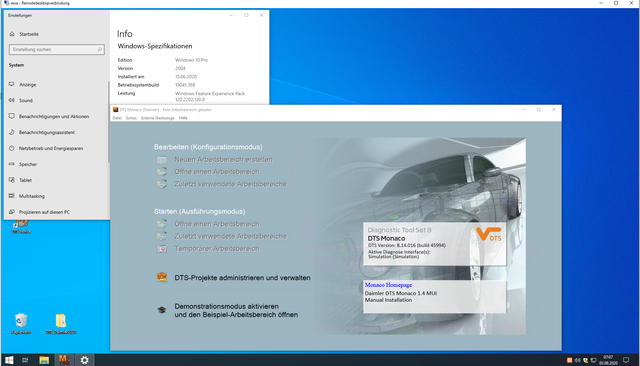
Task: Switch to Settings gear taskbar button
Action: click(84, 360)
